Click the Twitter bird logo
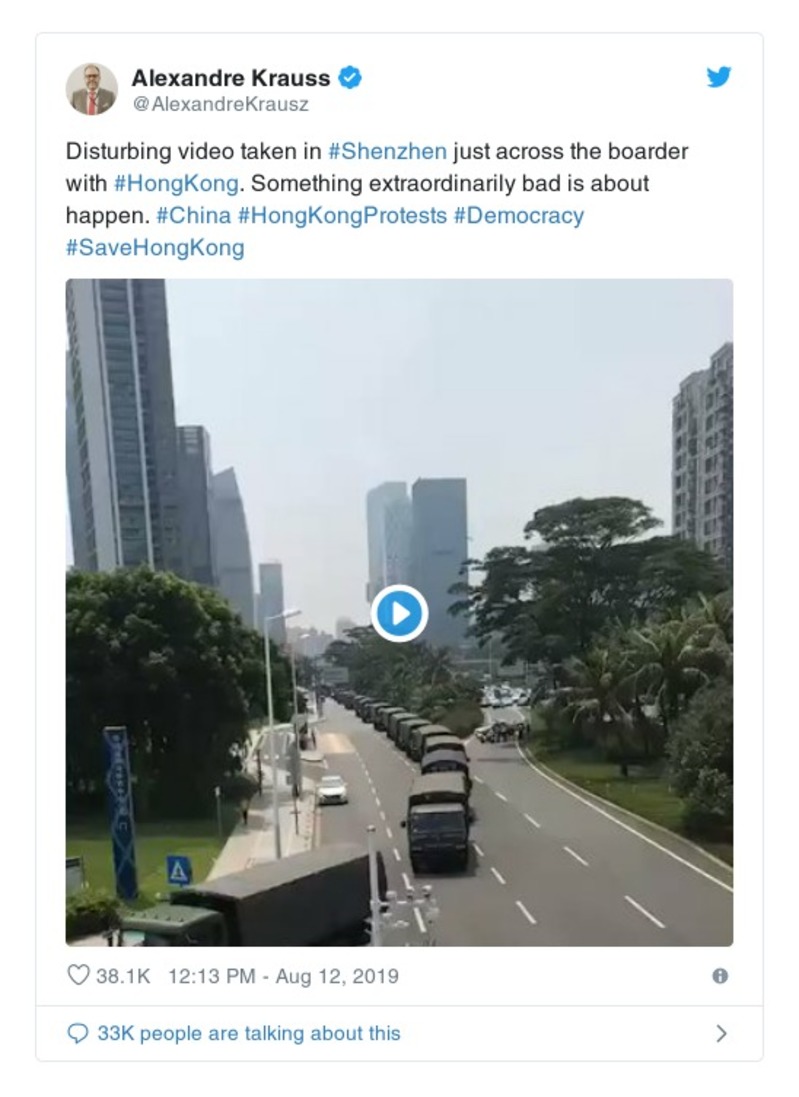Image resolution: width=799 pixels, height=1097 pixels. click(x=718, y=77)
